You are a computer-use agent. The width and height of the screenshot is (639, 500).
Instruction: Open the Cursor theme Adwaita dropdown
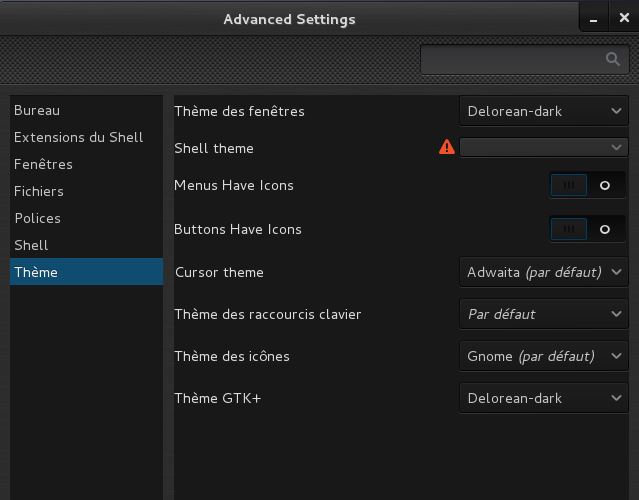(x=544, y=272)
